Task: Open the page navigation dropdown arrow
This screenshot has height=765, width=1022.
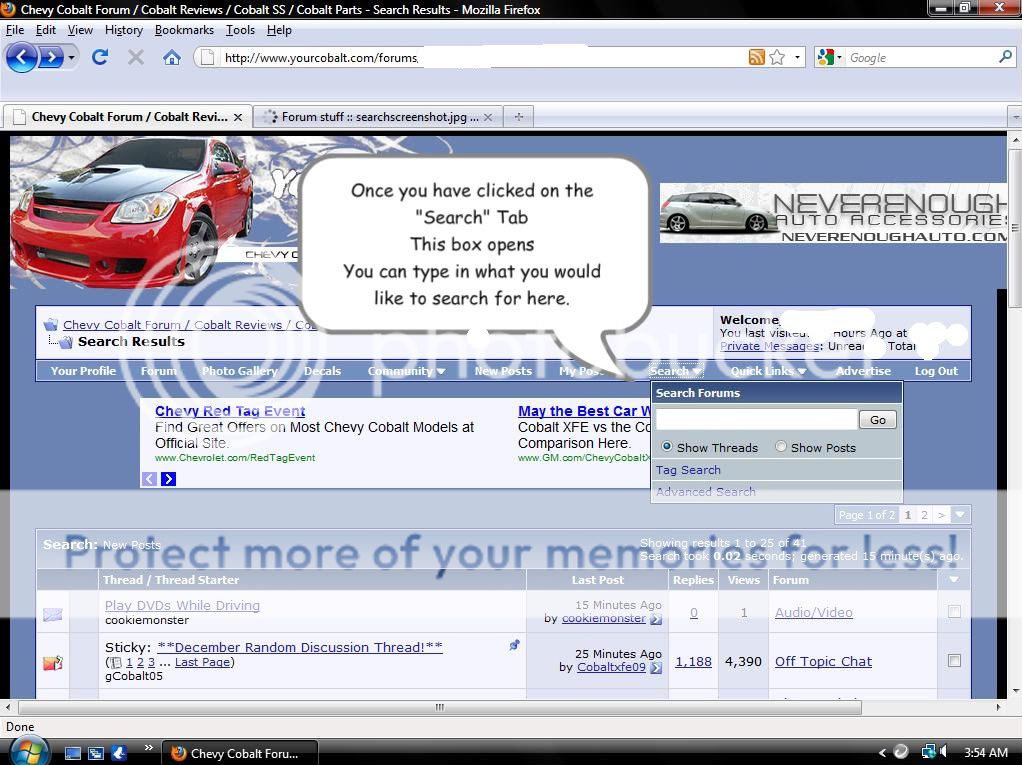Action: [960, 515]
